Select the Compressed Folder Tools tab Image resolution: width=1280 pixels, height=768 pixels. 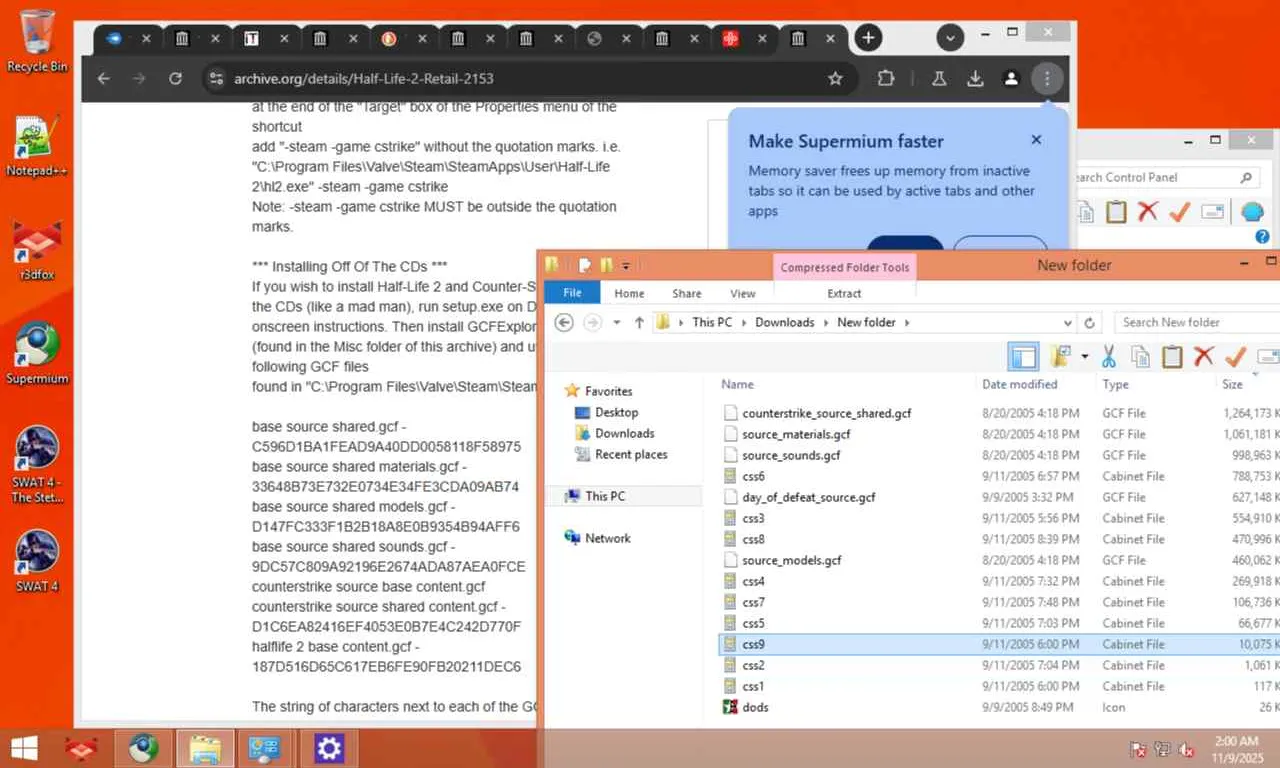click(845, 267)
